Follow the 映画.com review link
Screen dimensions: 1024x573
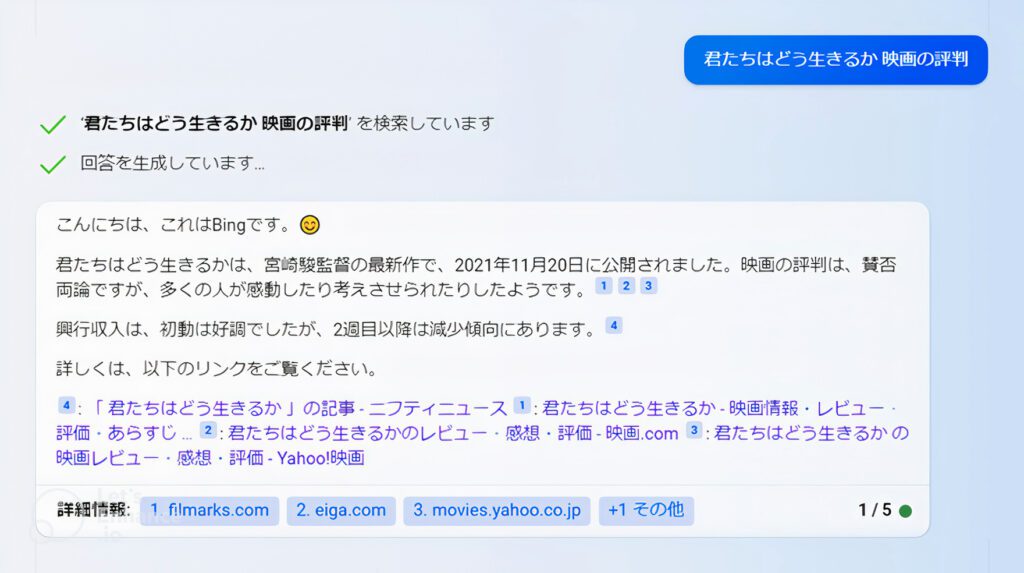coord(453,433)
